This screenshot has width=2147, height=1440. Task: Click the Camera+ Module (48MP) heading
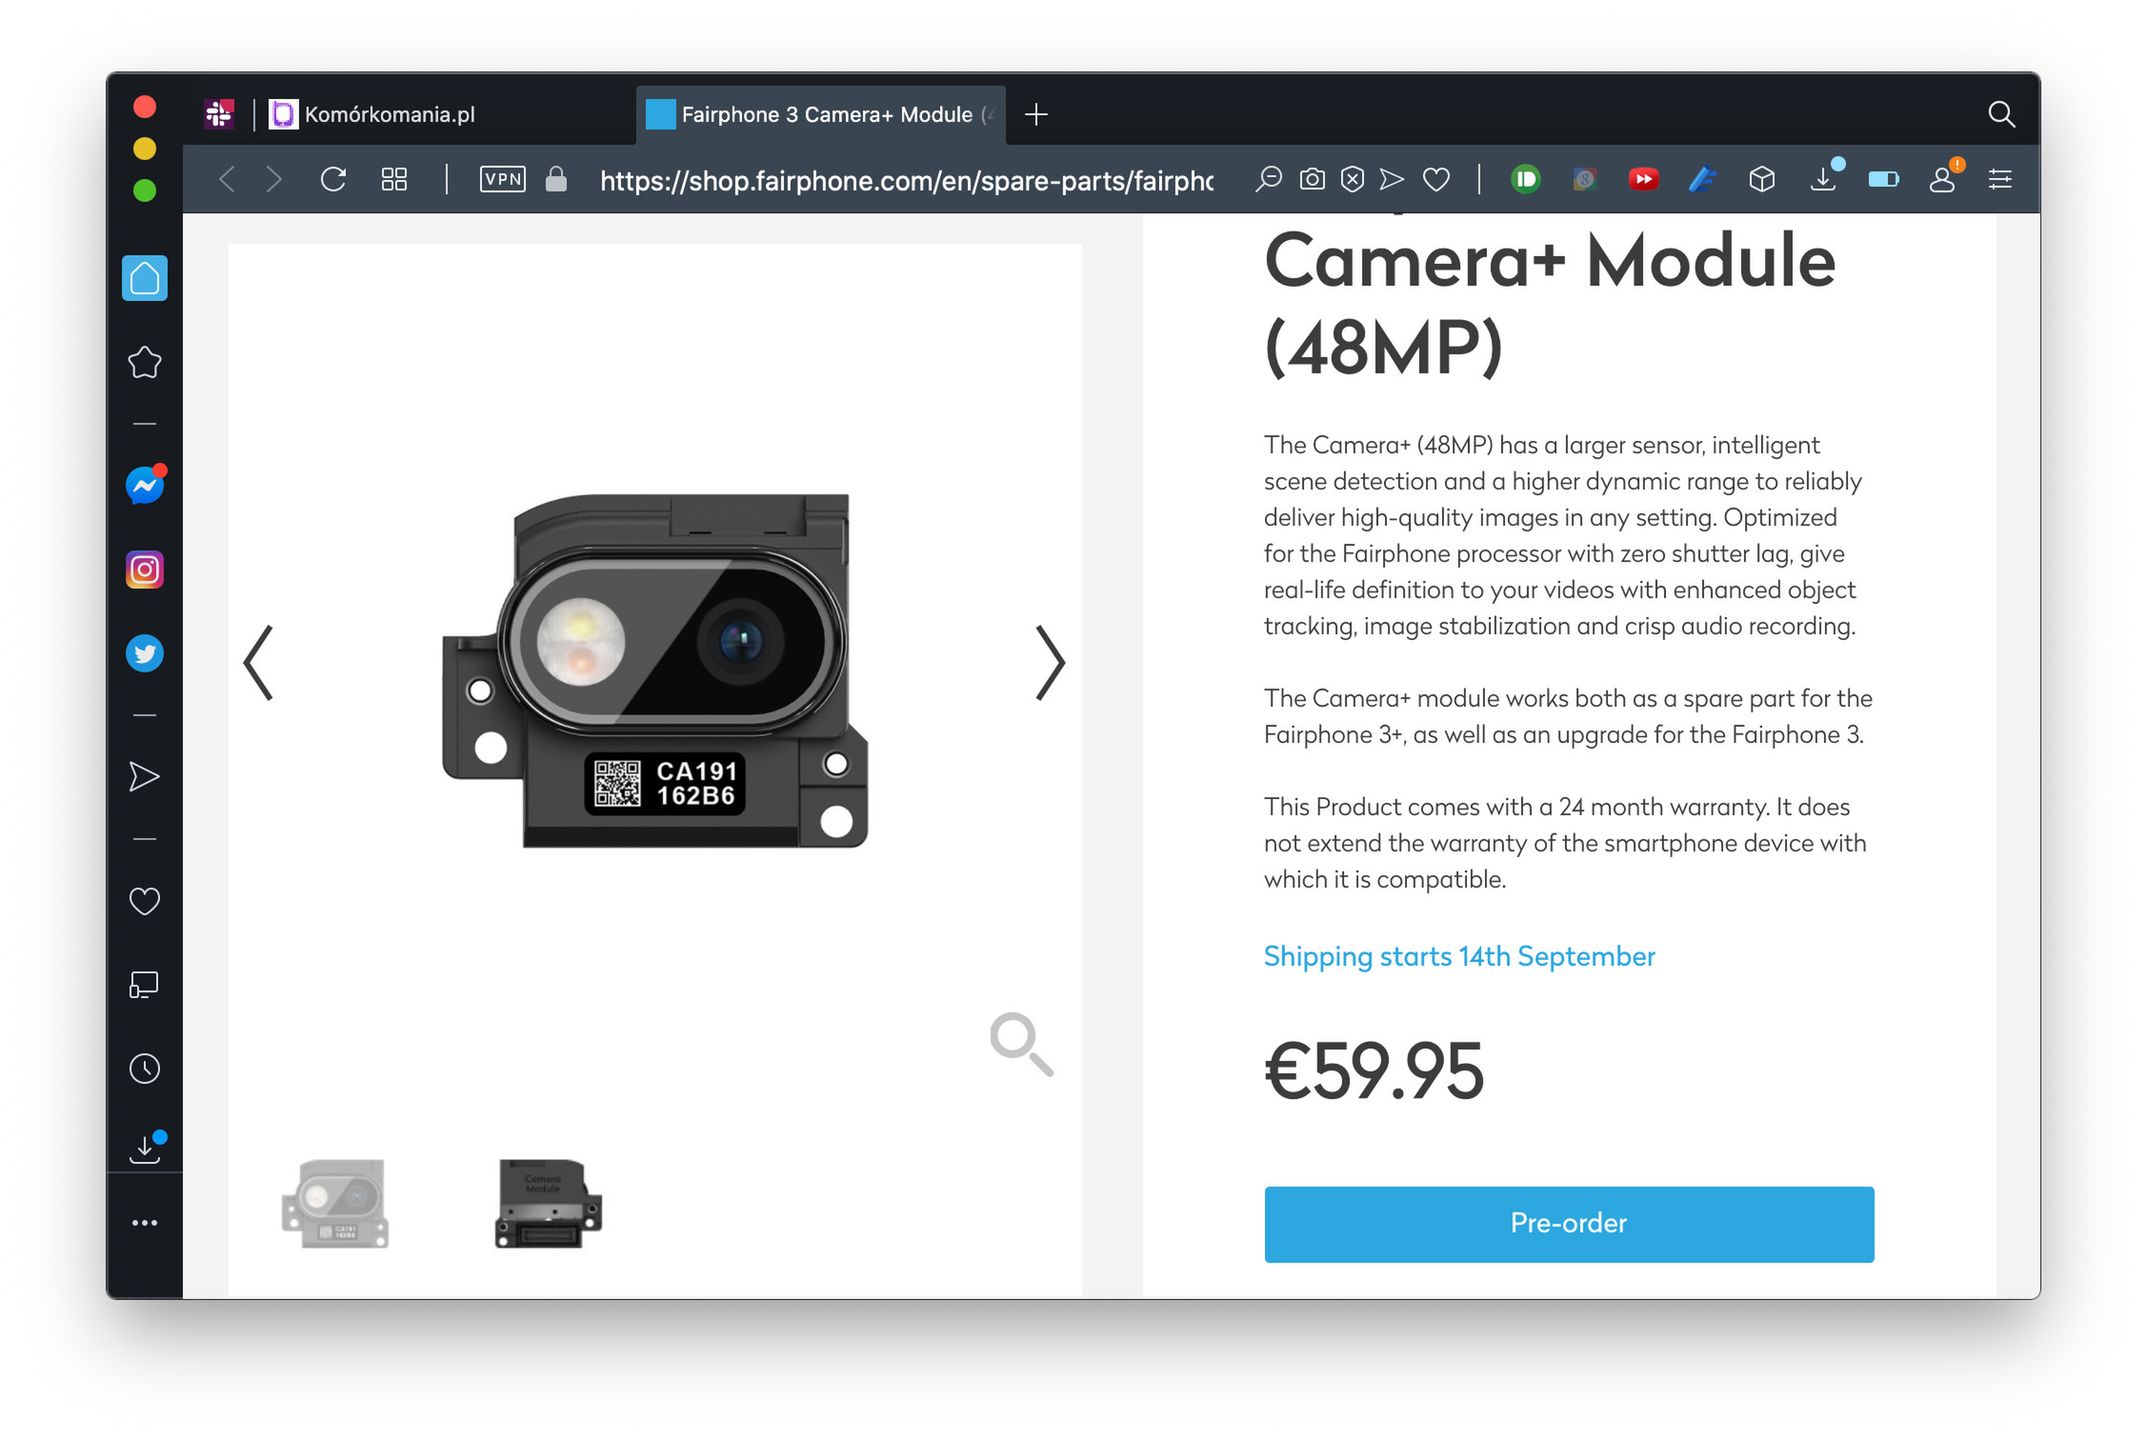click(x=1550, y=303)
